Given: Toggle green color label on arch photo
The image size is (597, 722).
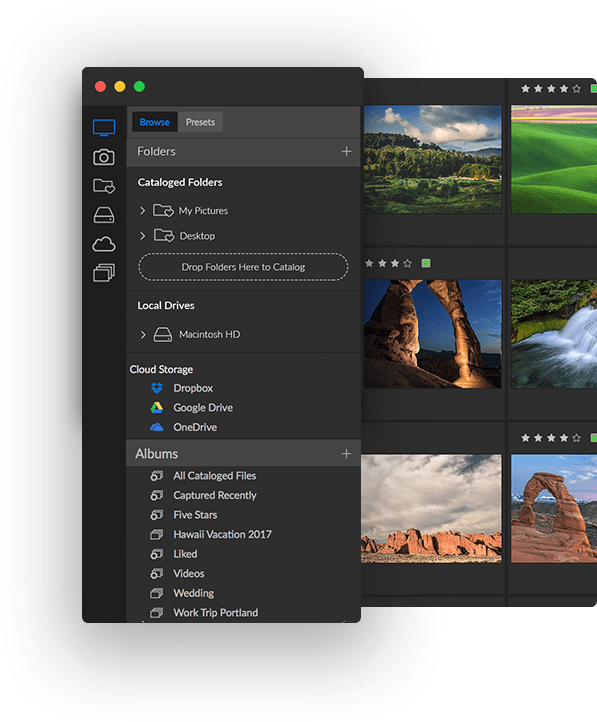Looking at the screenshot, I should (426, 263).
